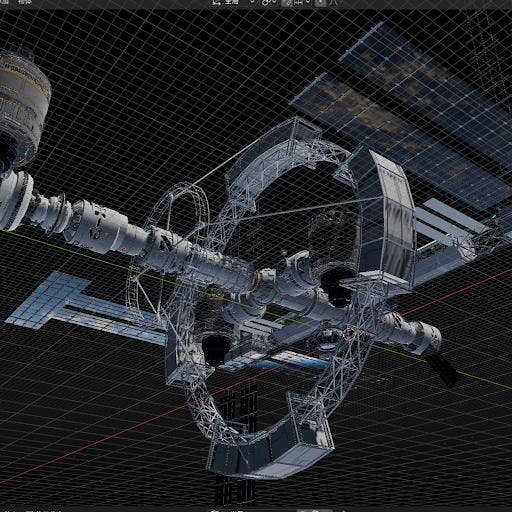The width and height of the screenshot is (512, 512).
Task: Select the large cylindrical module at far left
Action: [22, 107]
